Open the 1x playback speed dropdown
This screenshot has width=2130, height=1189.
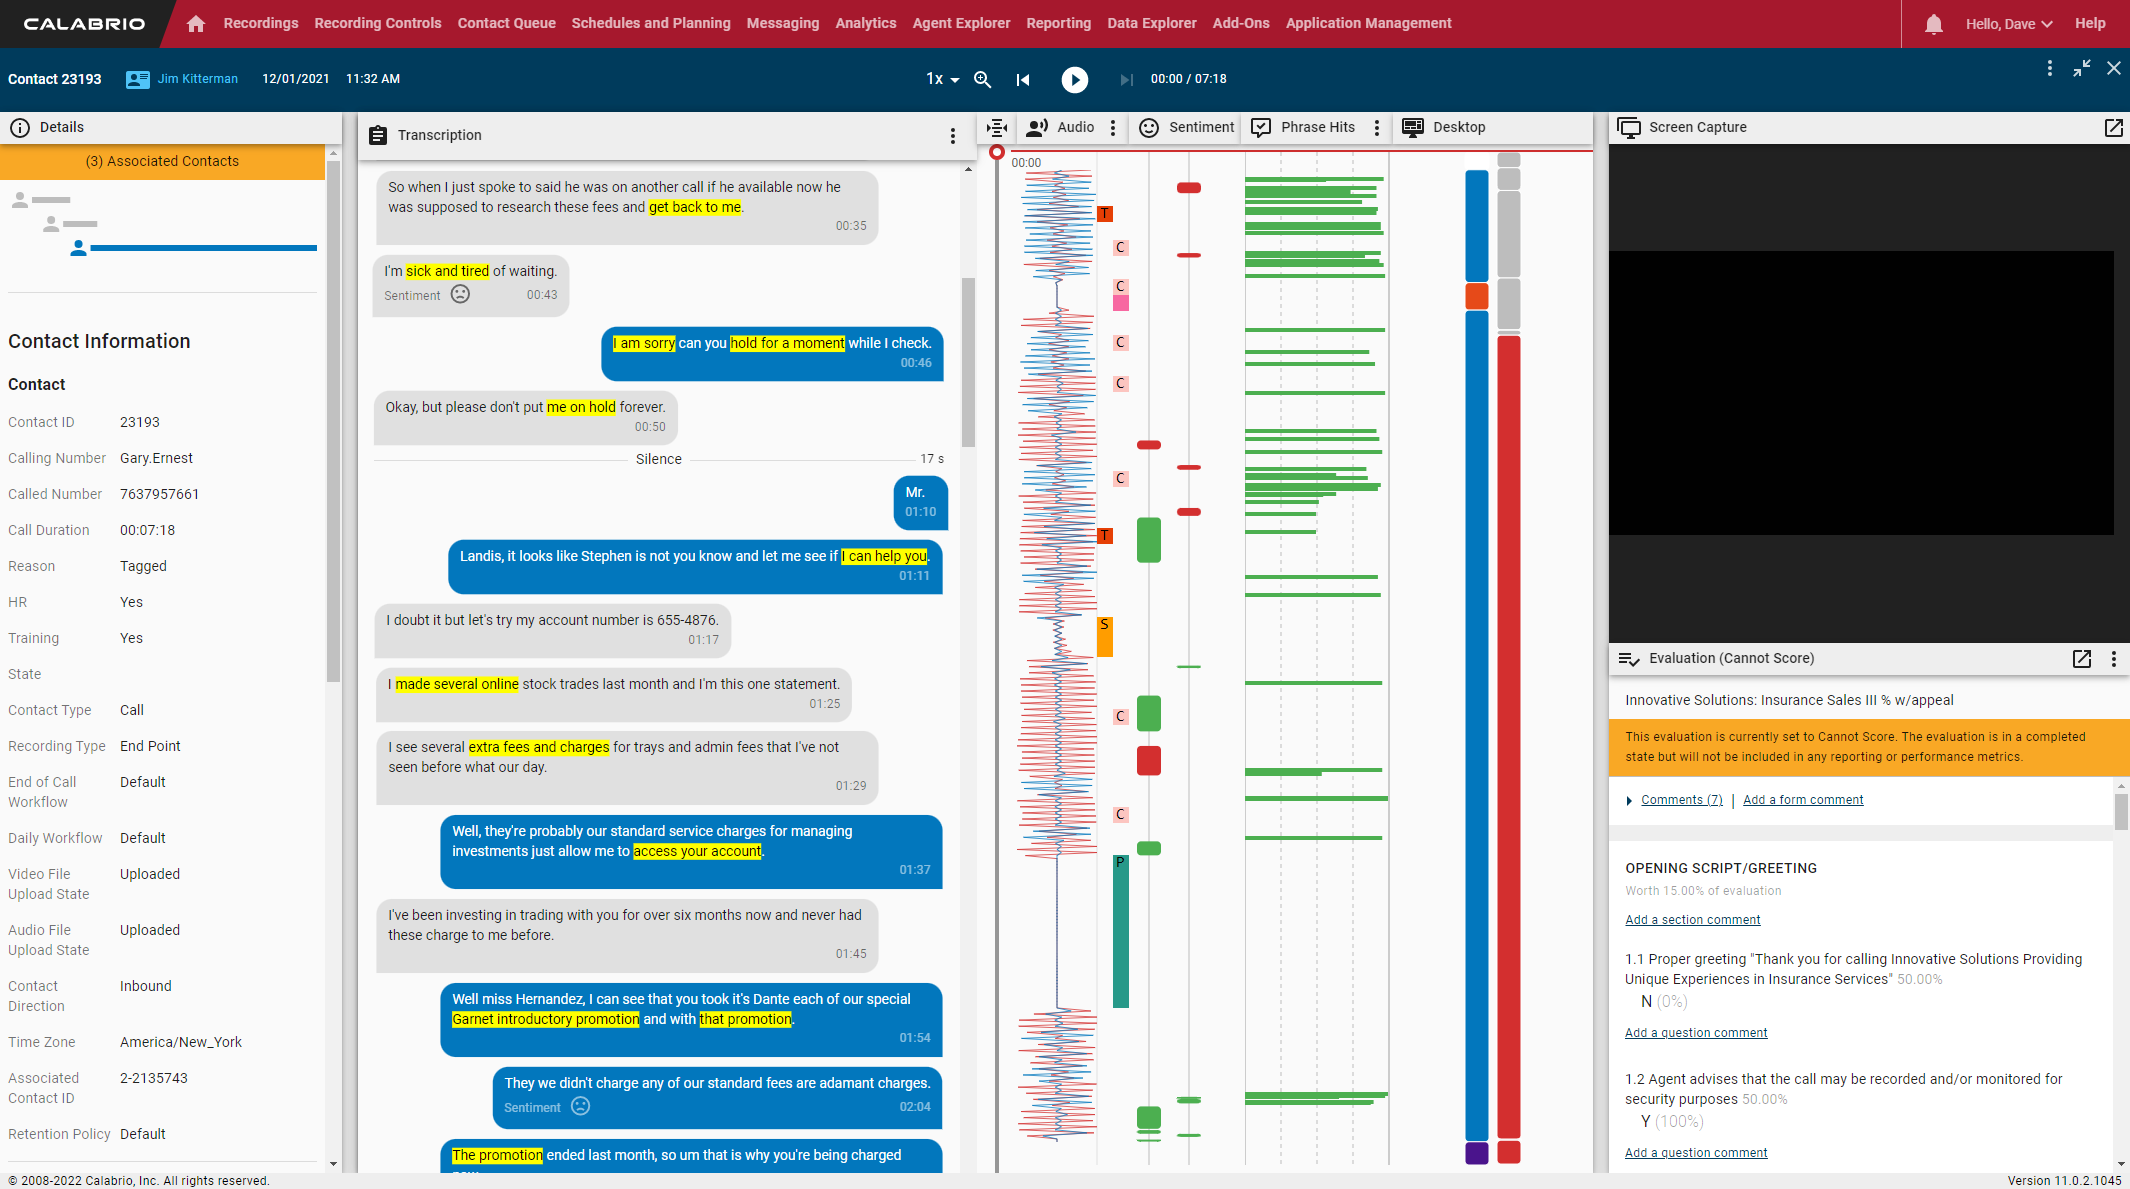[x=942, y=79]
